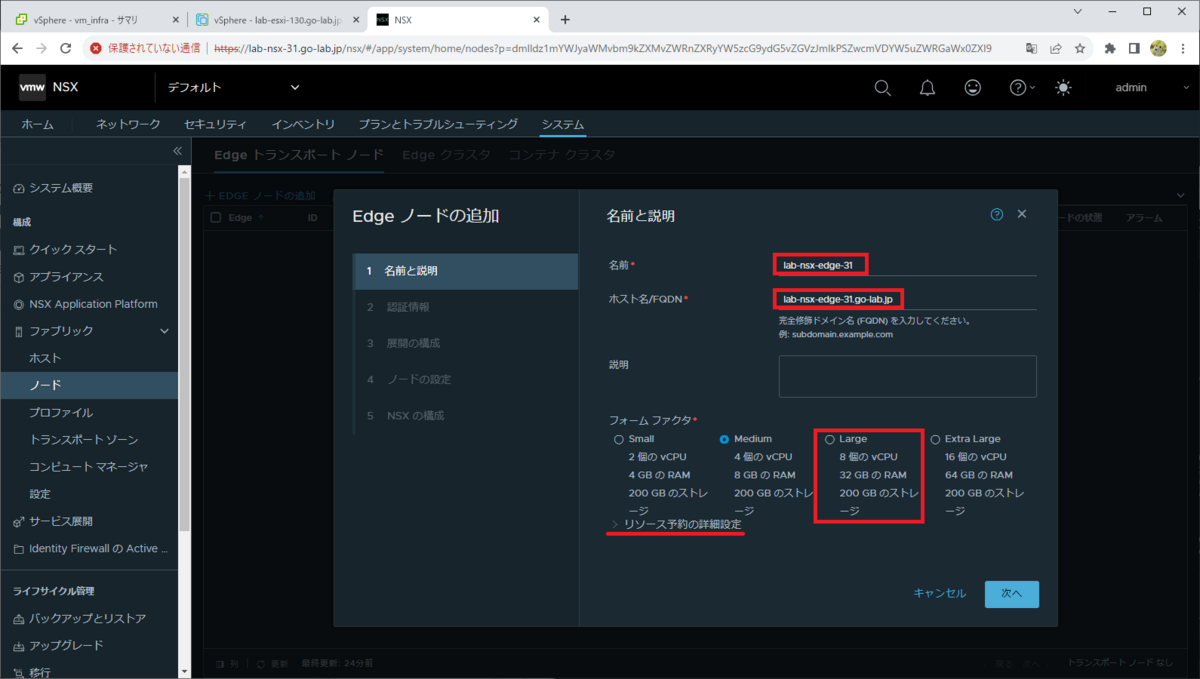This screenshot has height=679, width=1200.
Task: Open the notifications bell icon
Action: [x=927, y=88]
